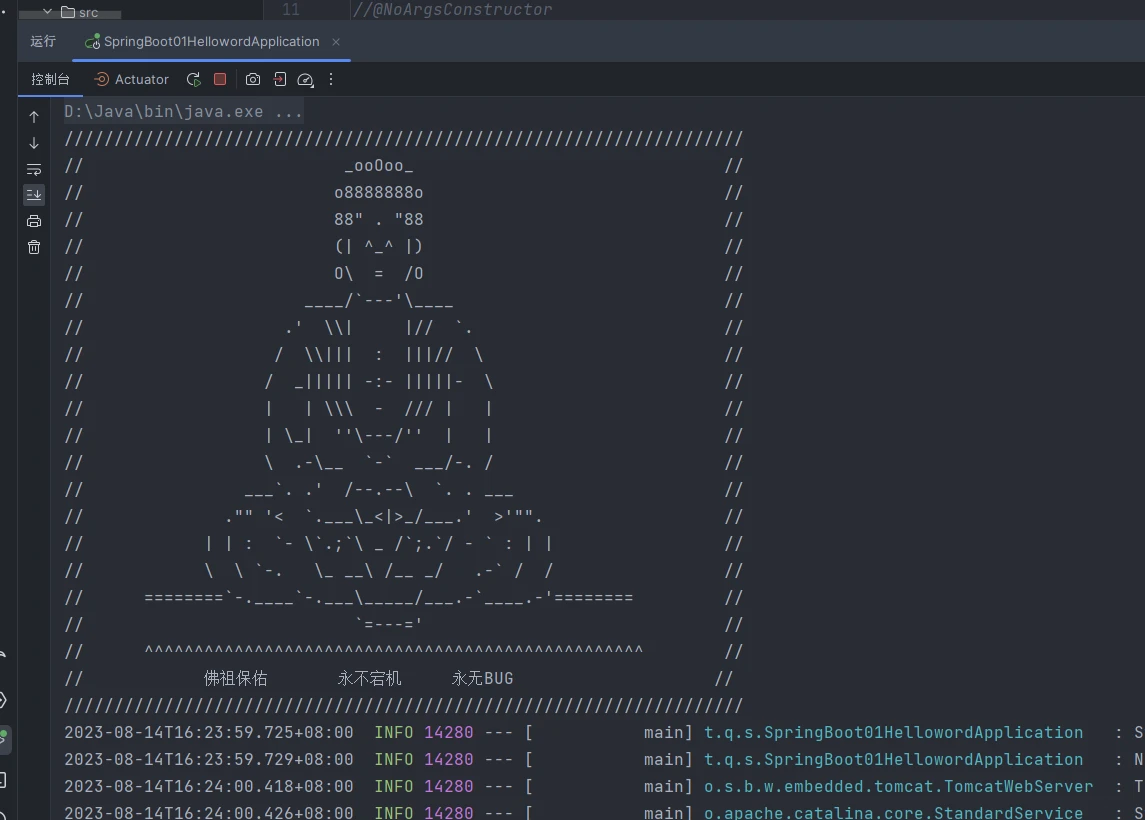Click the 运行 tool window label
The image size is (1145, 820).
point(43,42)
